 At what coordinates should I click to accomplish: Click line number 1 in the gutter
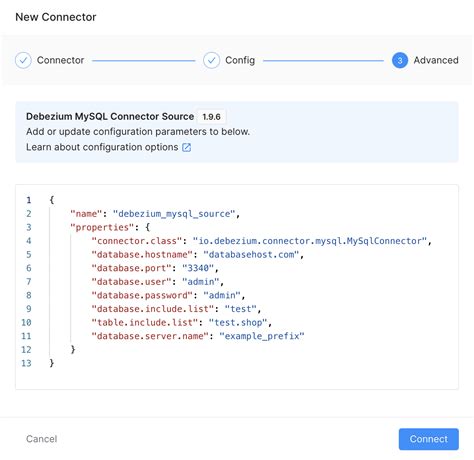pyautogui.click(x=29, y=200)
